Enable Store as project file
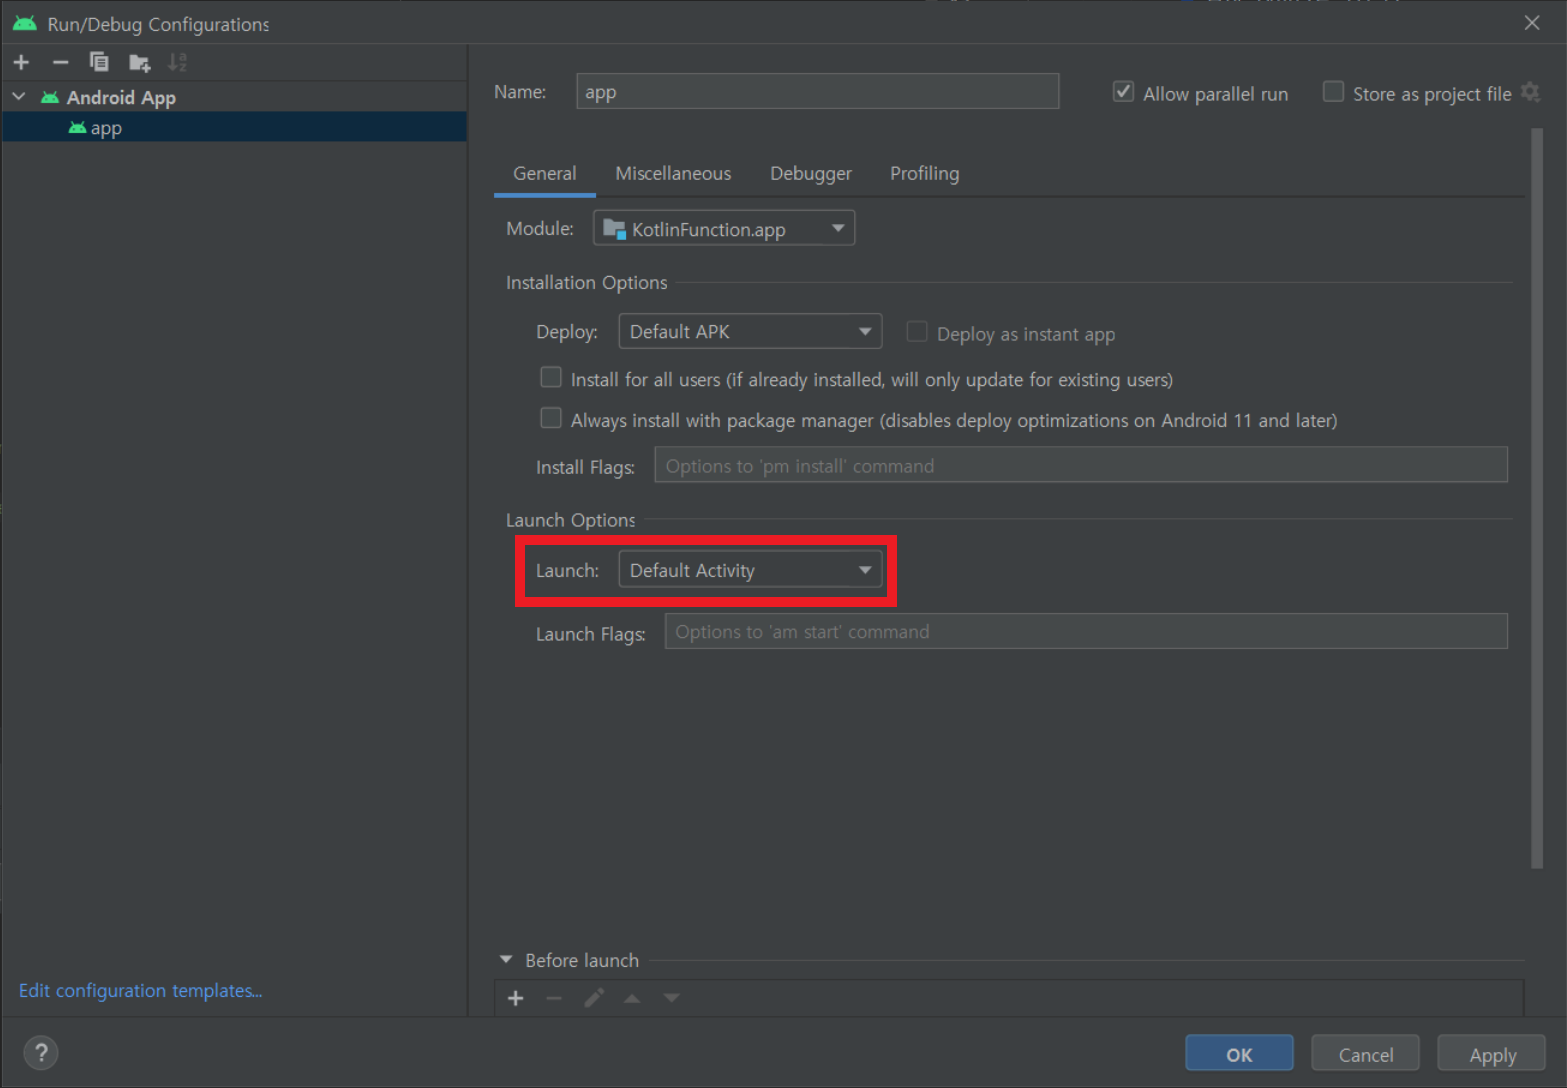 [1334, 91]
